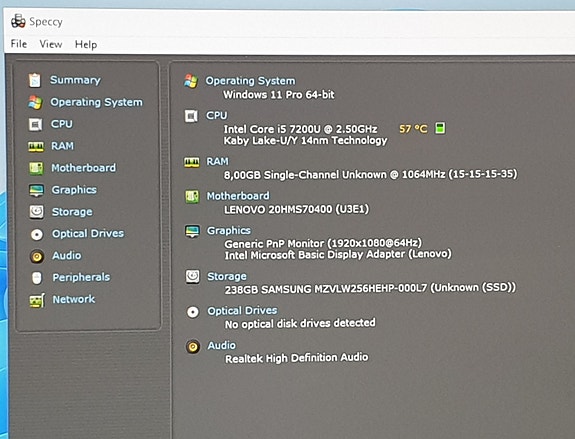
Task: Open the View menu
Action: click(51, 44)
